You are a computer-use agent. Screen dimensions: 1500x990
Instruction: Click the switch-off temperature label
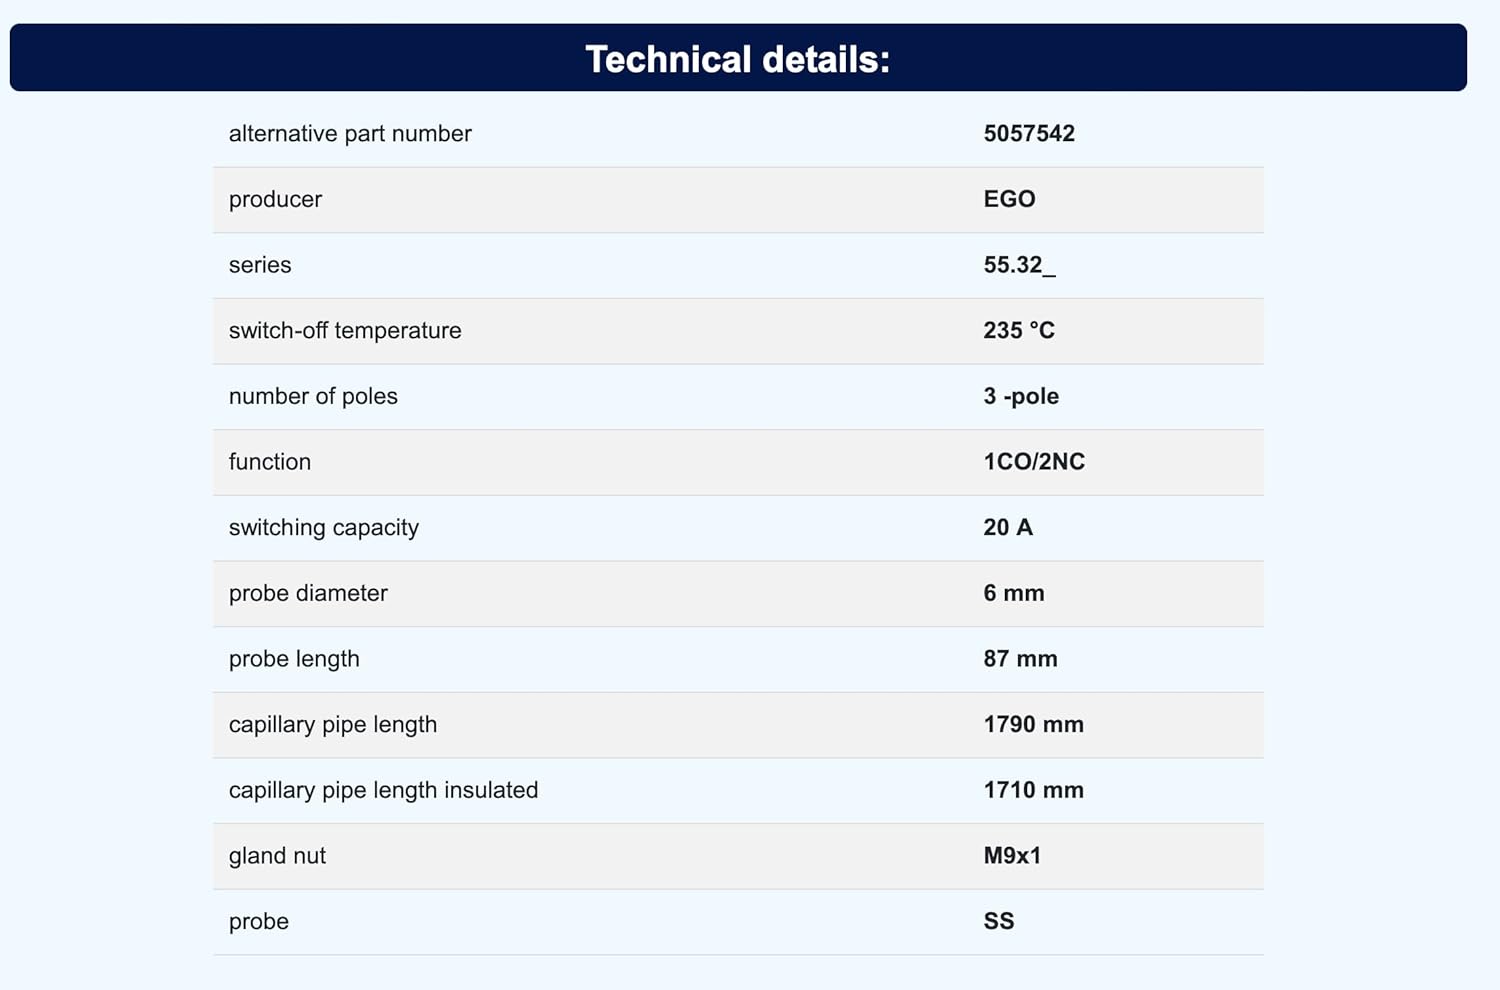pos(345,331)
